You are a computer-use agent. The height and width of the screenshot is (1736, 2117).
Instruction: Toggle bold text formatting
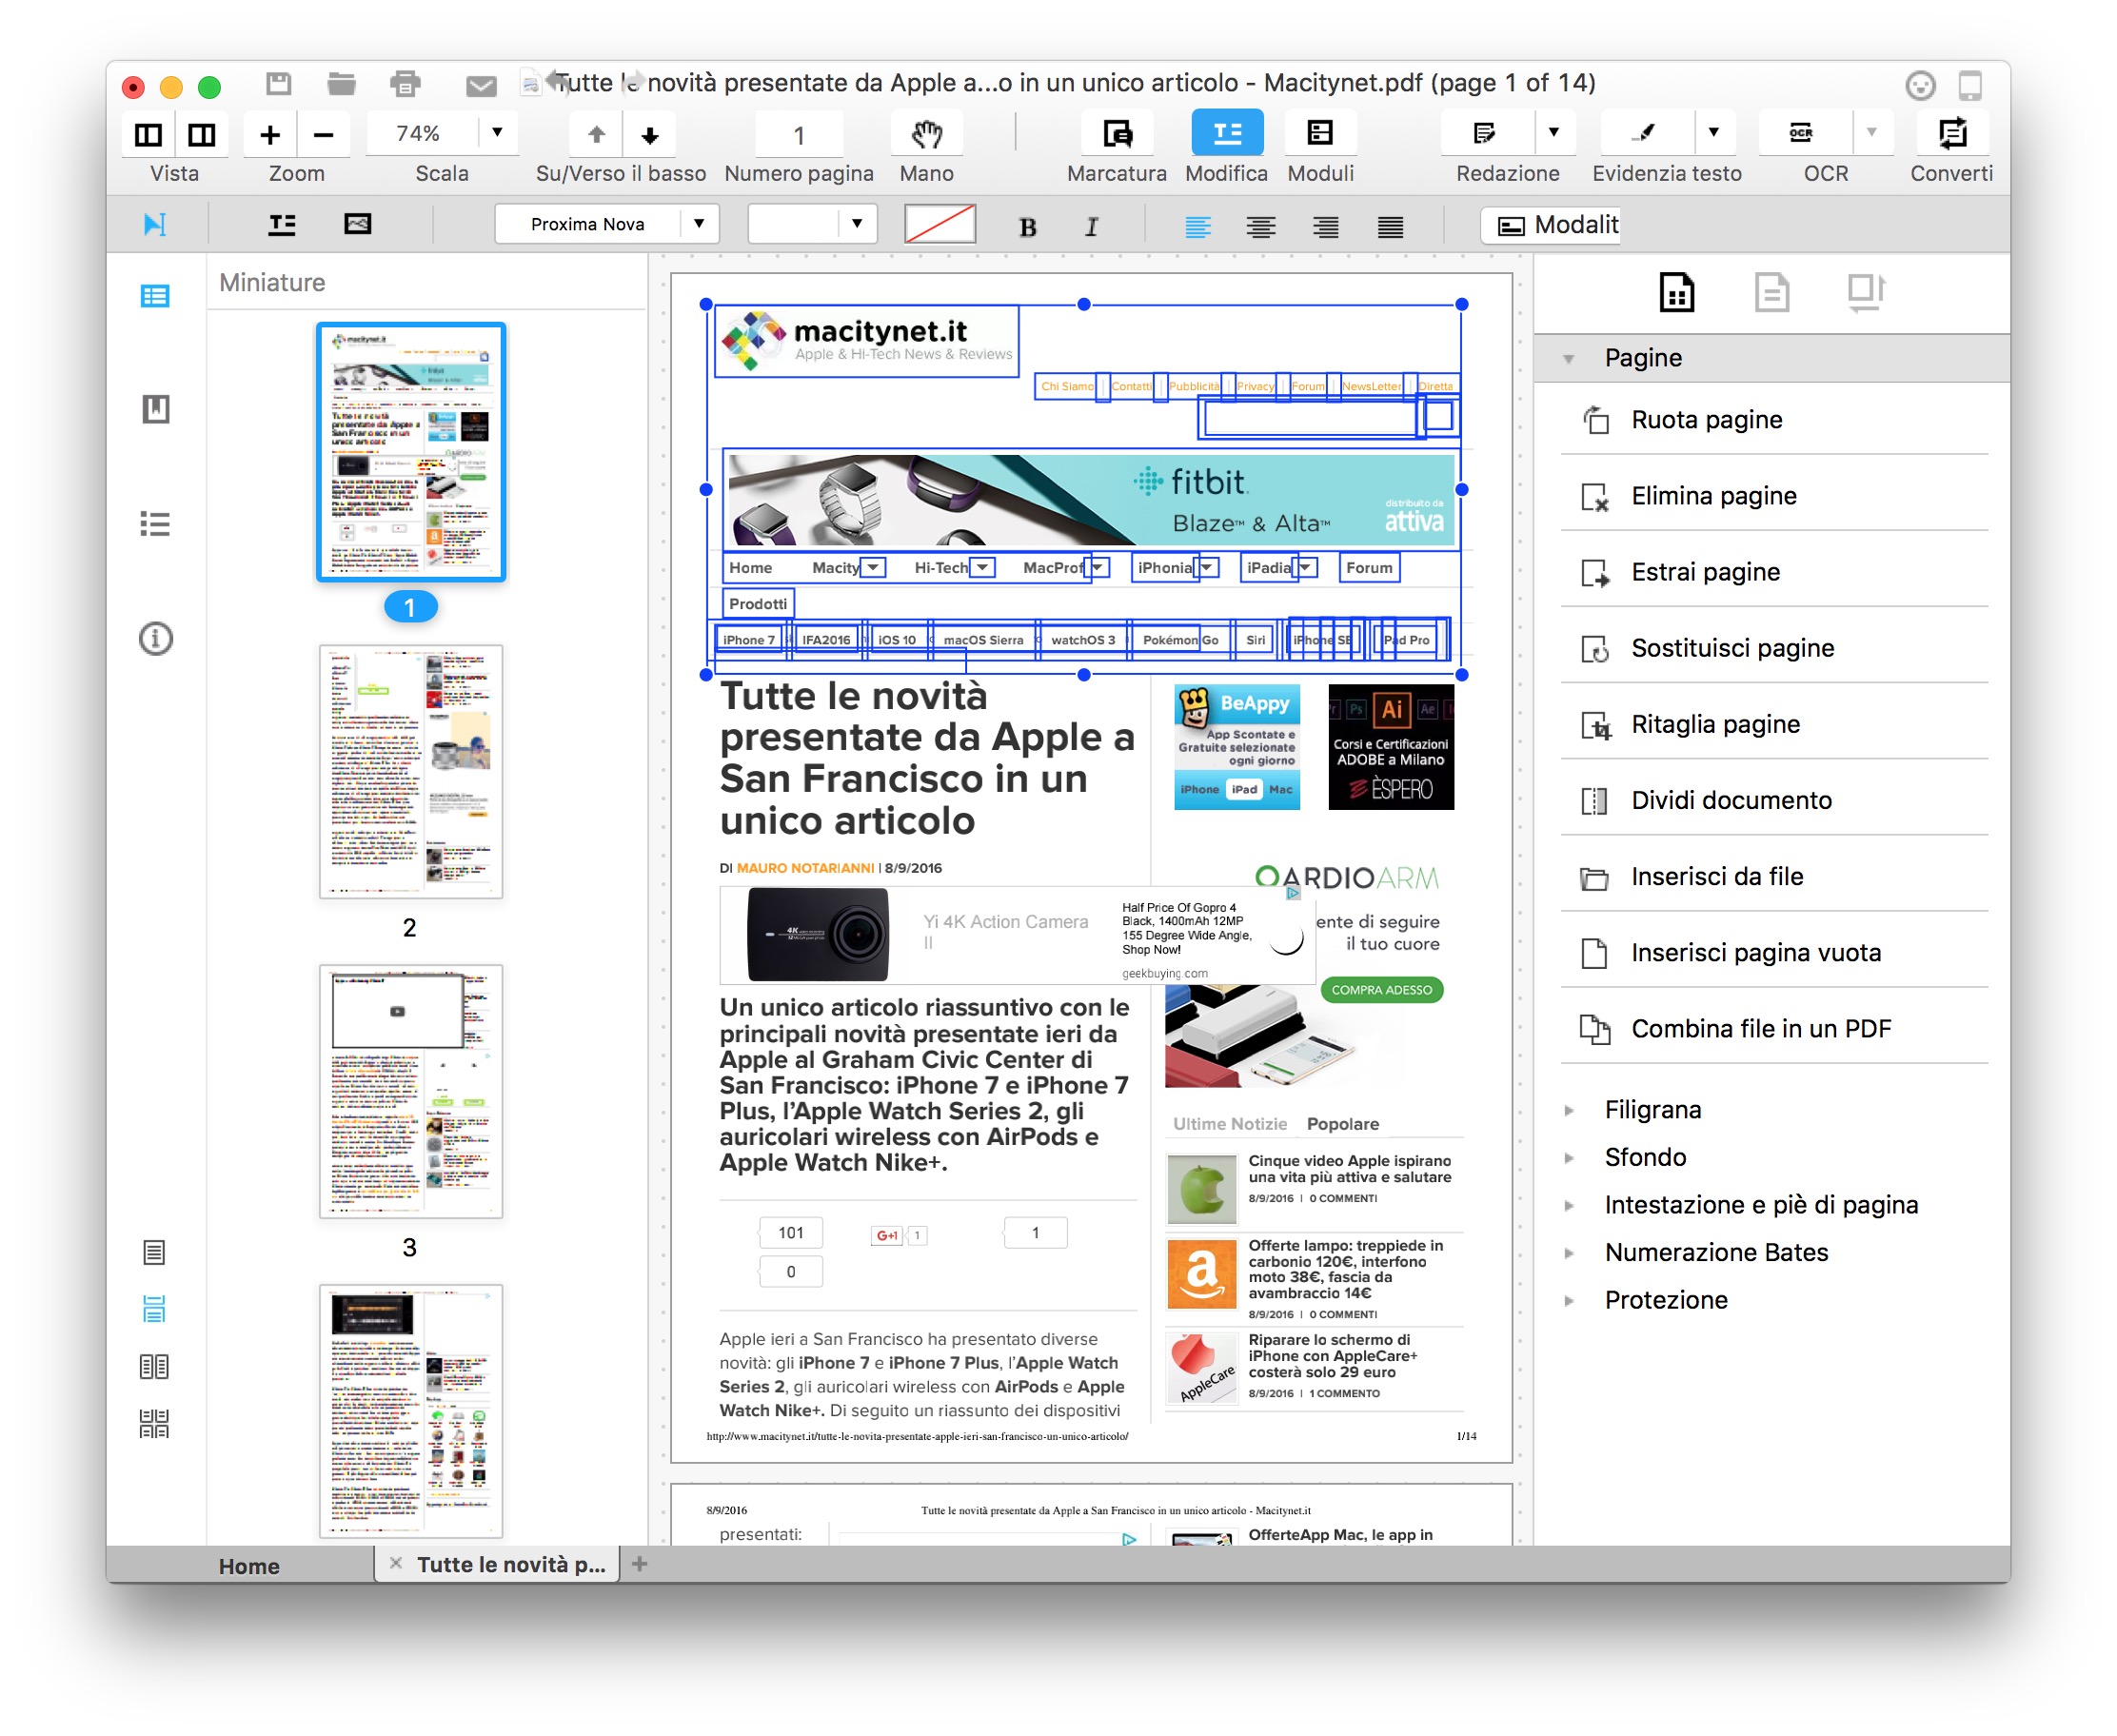click(x=1027, y=227)
